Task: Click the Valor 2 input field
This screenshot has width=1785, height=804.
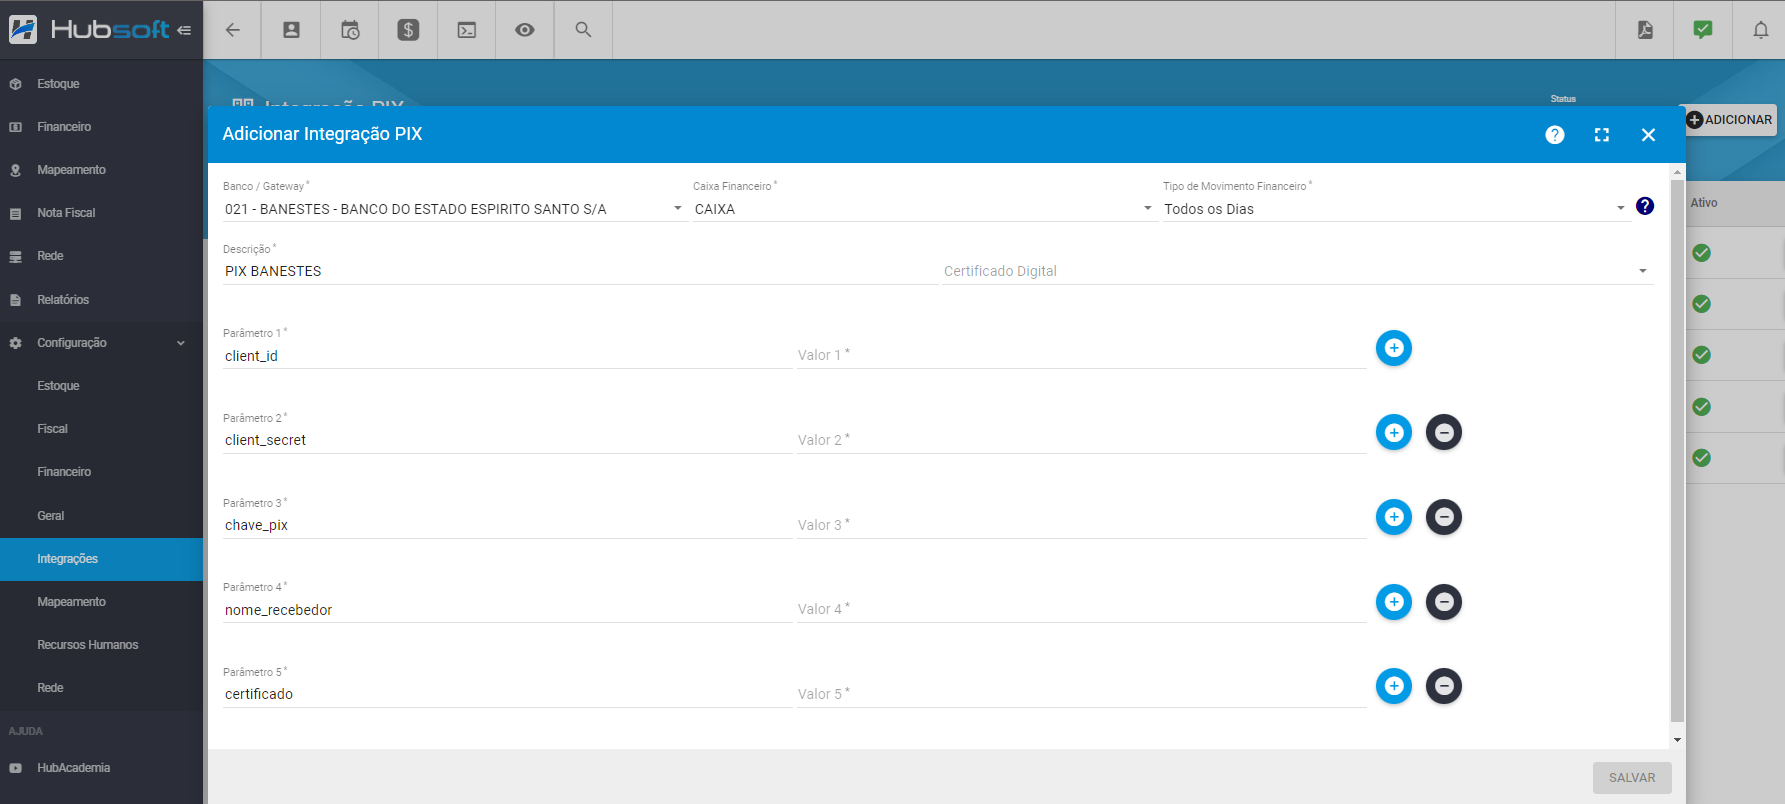Action: coord(1081,440)
